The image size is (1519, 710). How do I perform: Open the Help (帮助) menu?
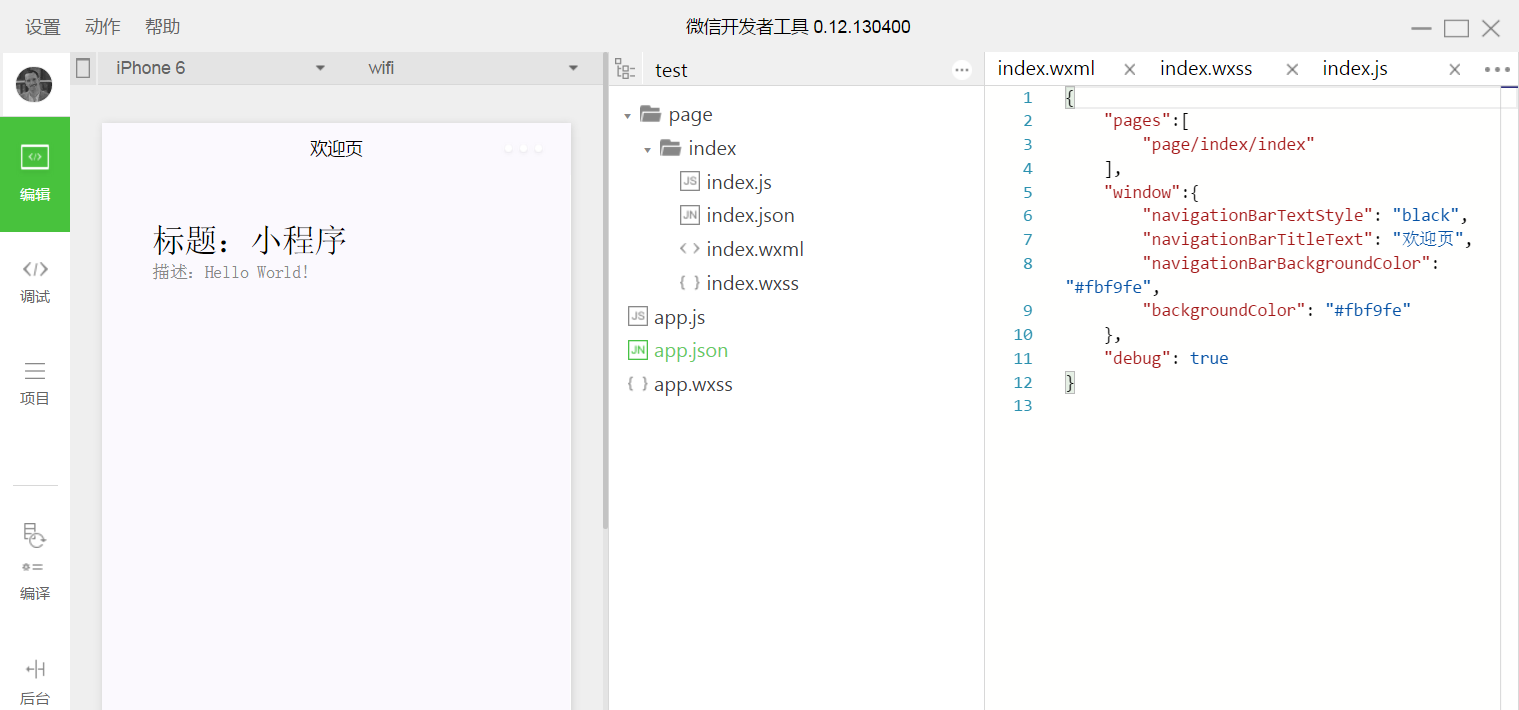point(162,27)
